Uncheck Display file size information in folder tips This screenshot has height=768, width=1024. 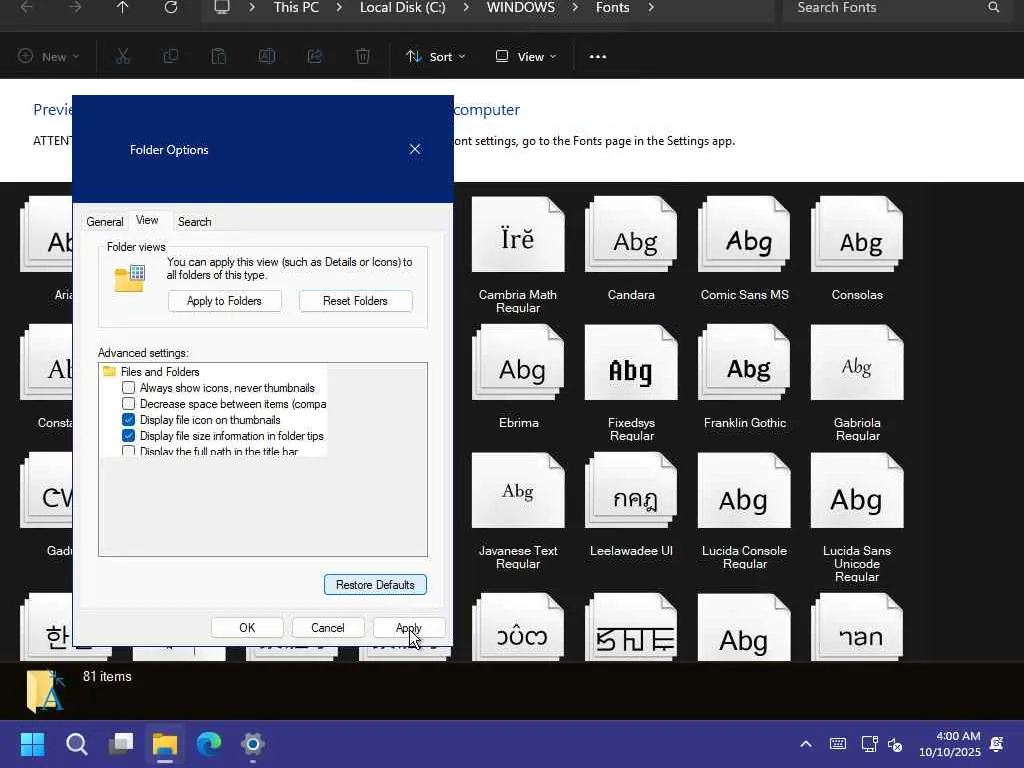[129, 436]
